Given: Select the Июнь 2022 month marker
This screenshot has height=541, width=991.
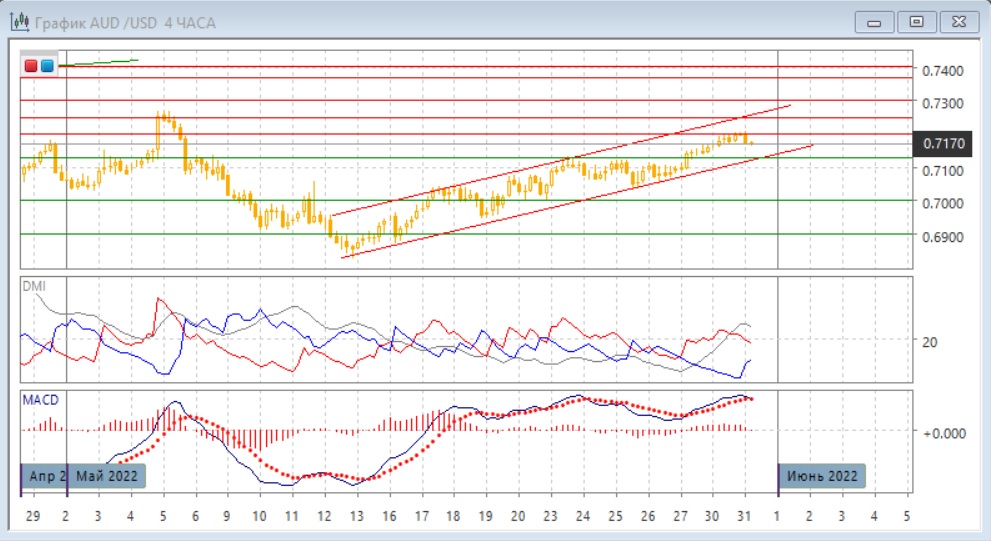Looking at the screenshot, I should (x=821, y=476).
